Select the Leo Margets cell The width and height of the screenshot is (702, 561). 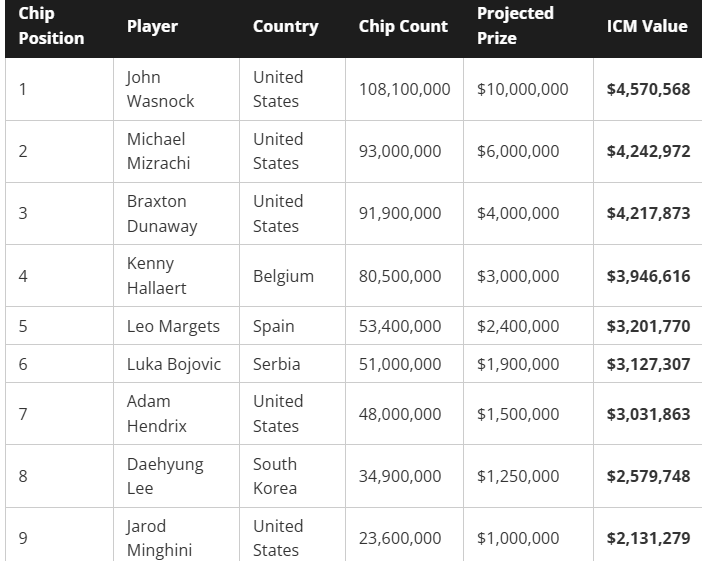(x=173, y=326)
